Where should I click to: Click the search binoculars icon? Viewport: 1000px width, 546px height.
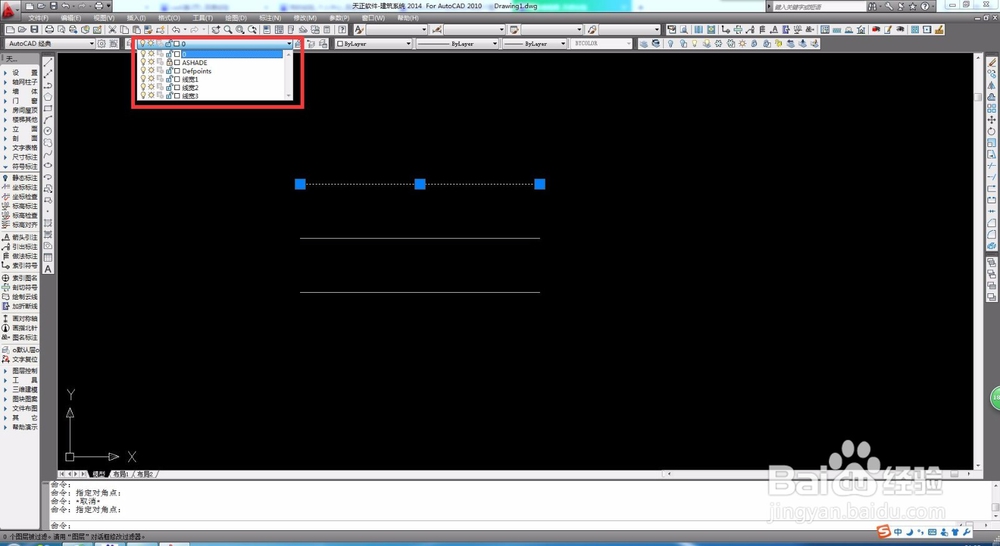point(872,6)
